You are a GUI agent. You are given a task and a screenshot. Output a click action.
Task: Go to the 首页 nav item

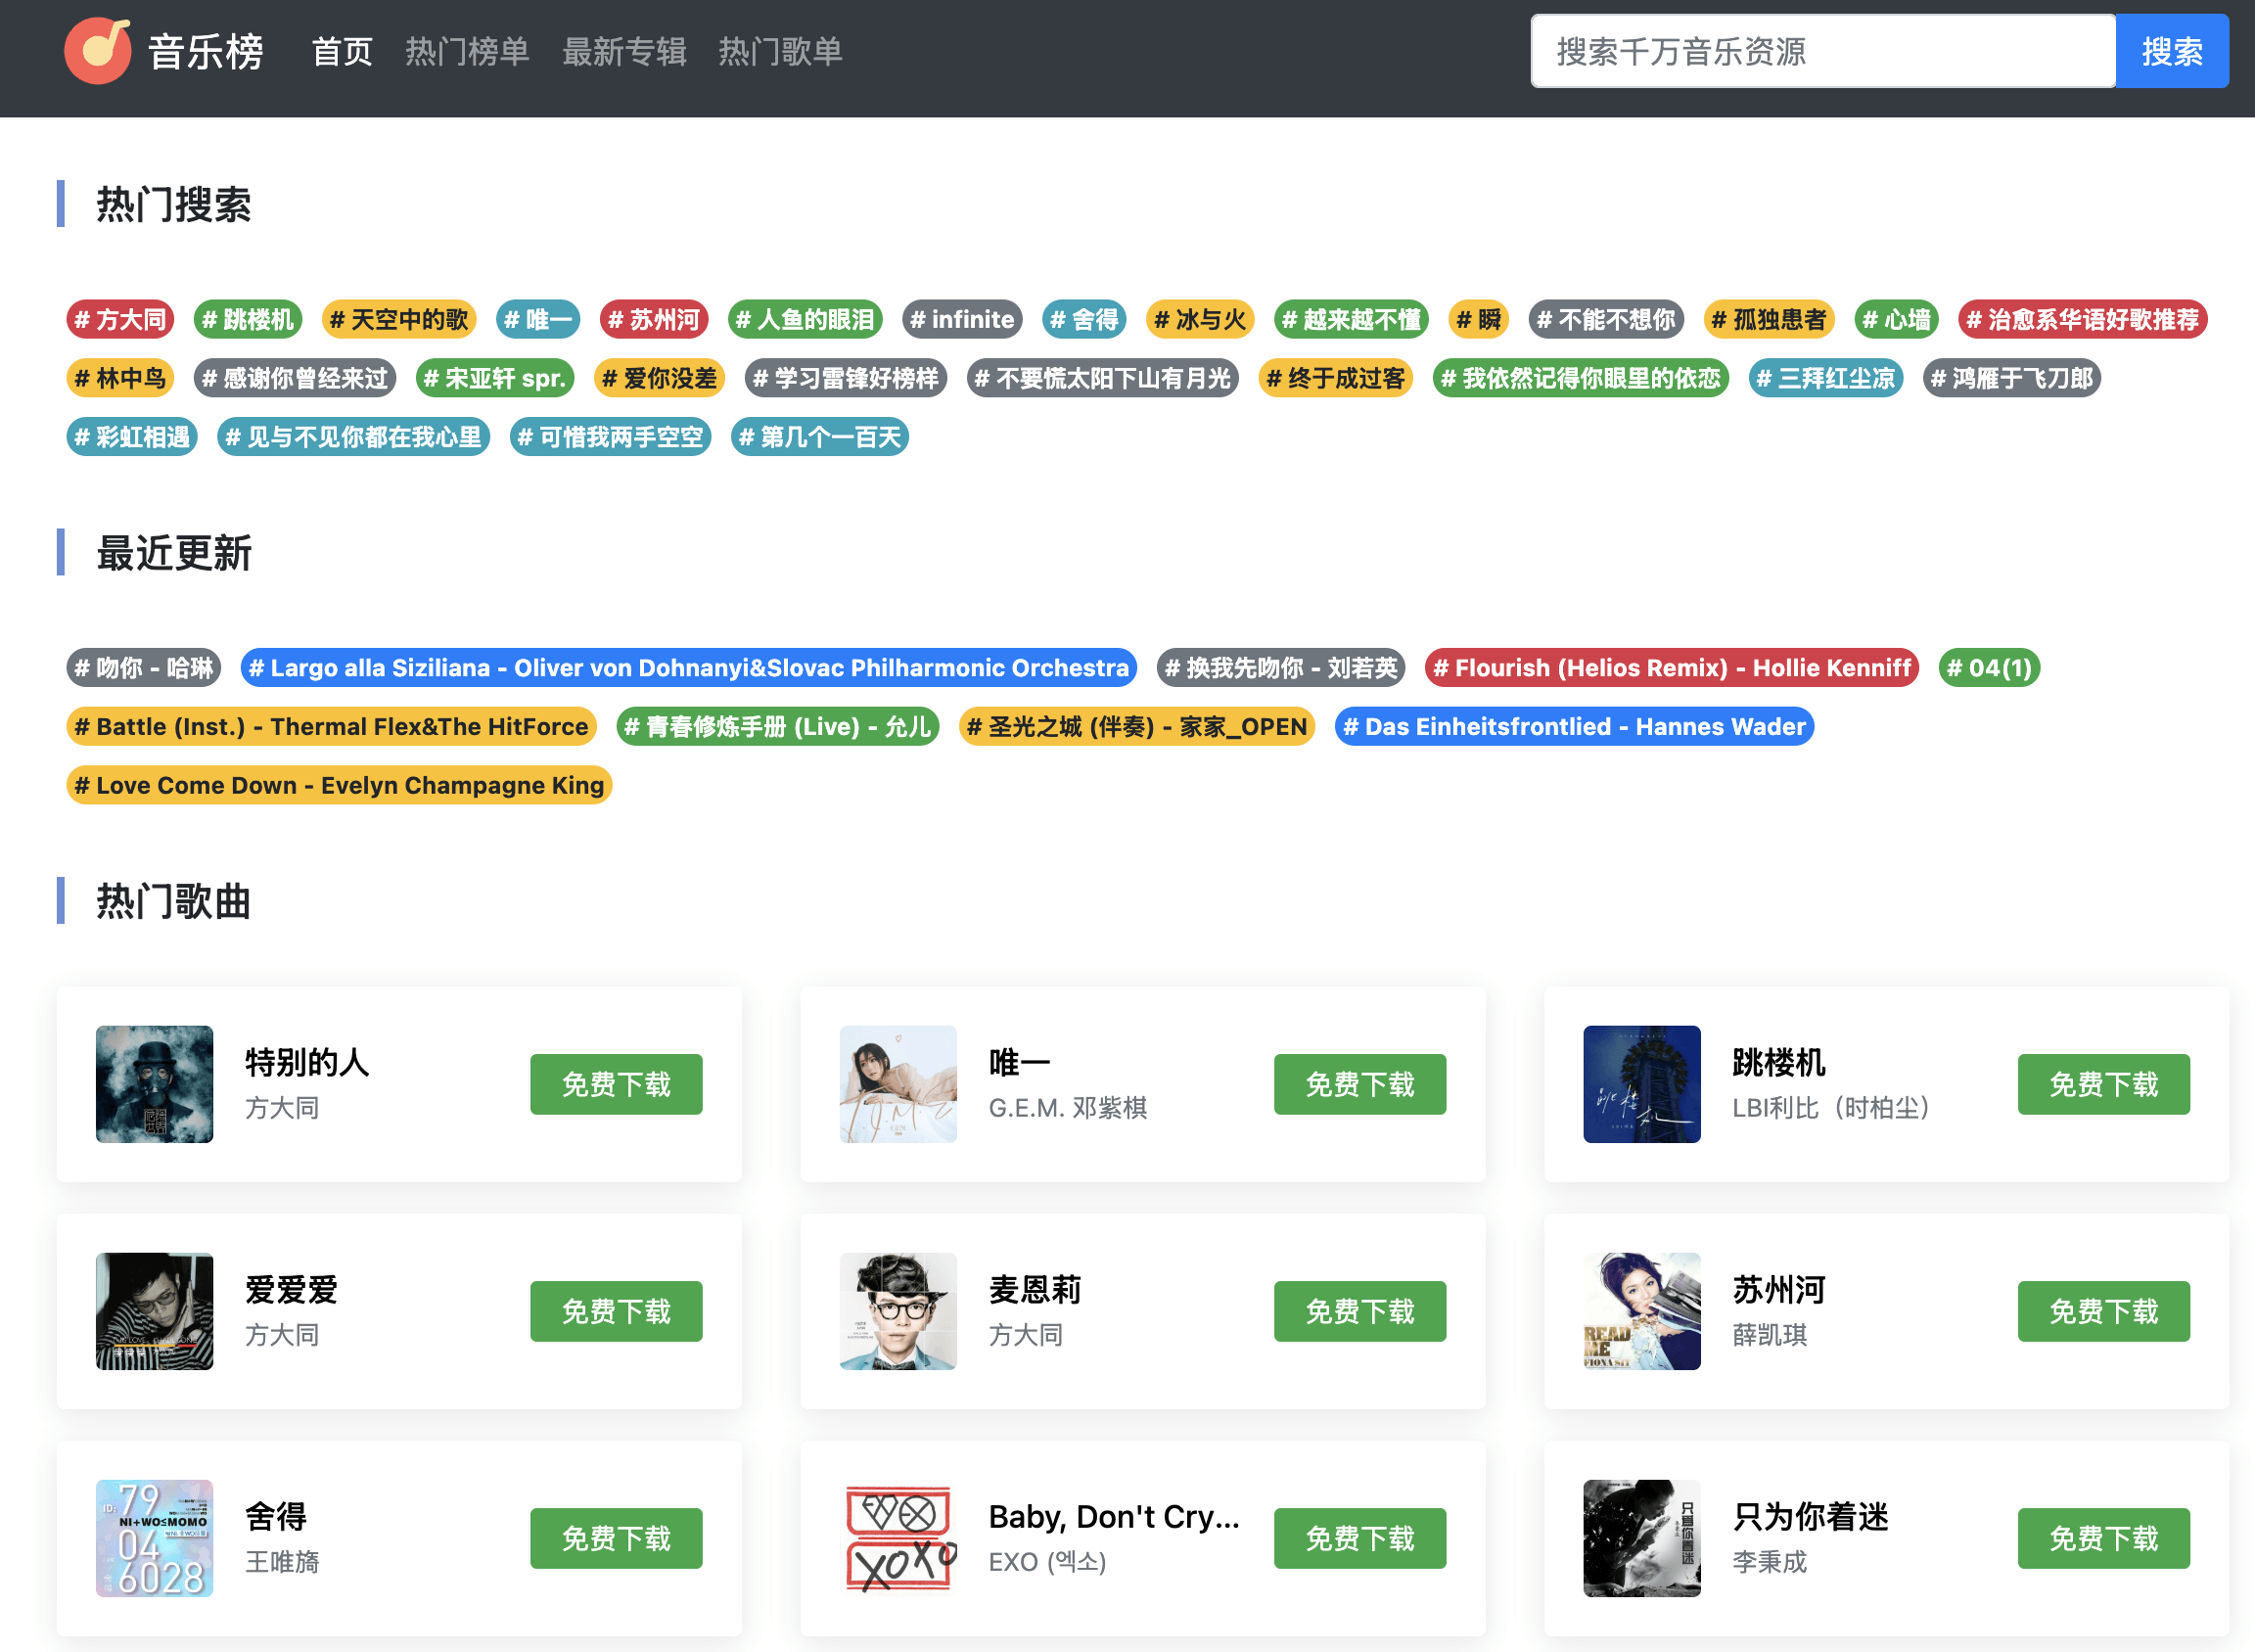pos(342,51)
